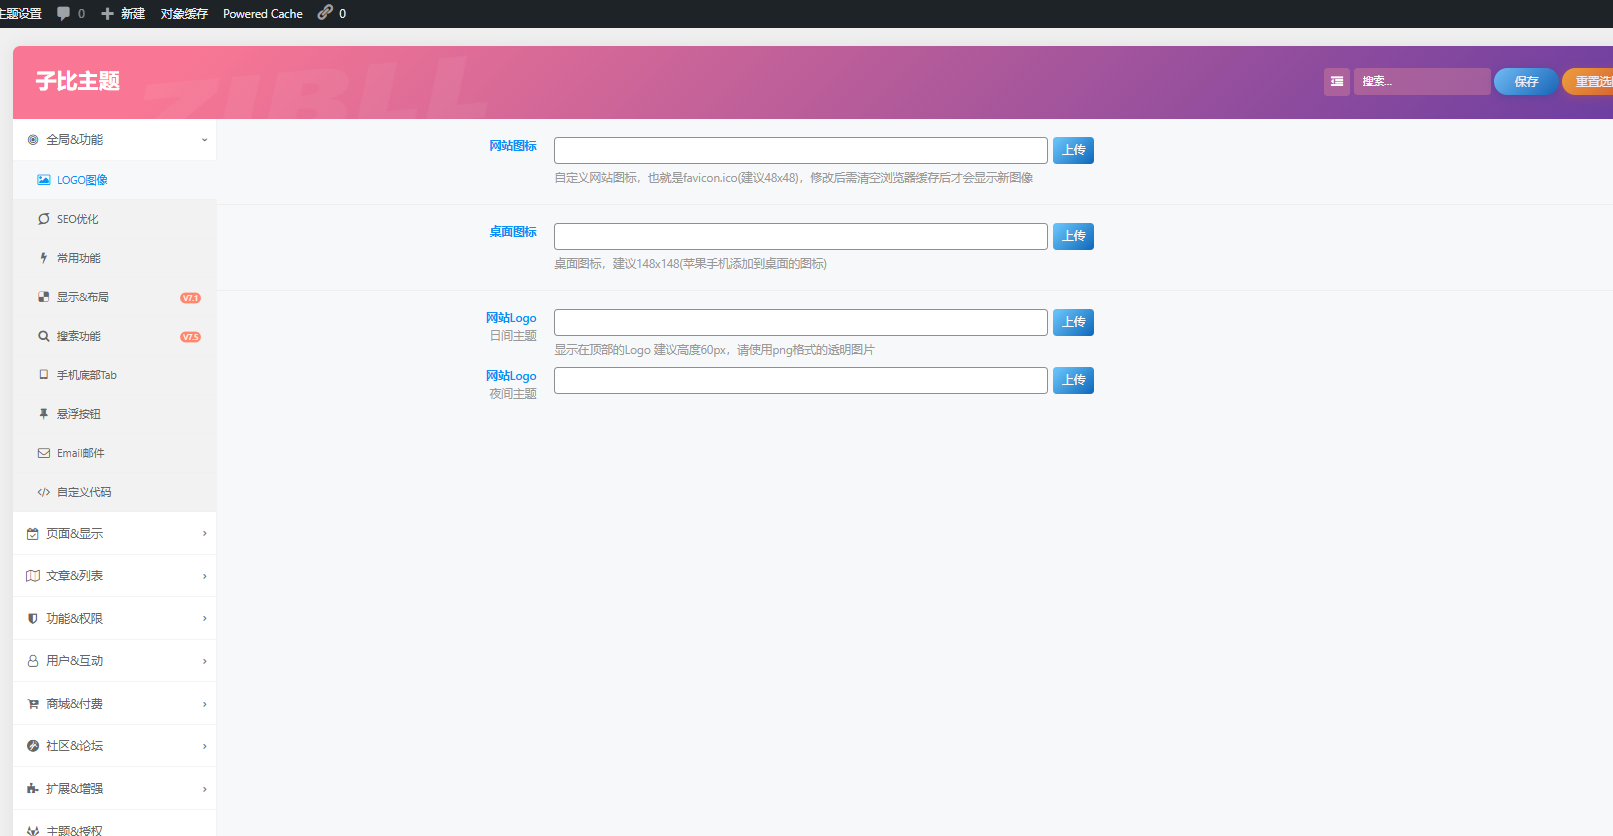Click the V7.1 badge on 显示&布局
Viewport: 1613px width, 836px height.
190,298
